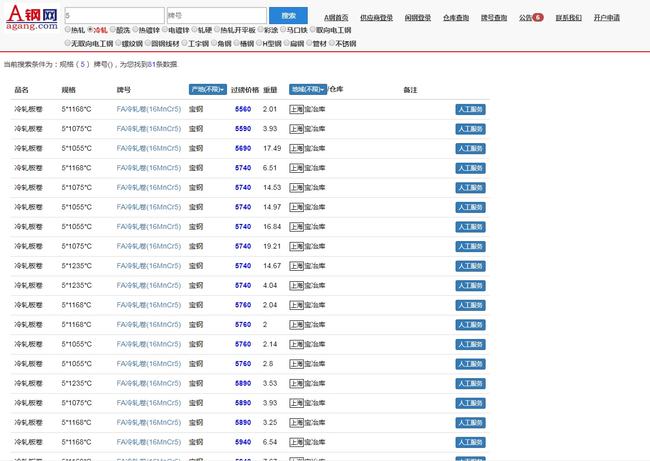Click the 5*1168*C spec in the 2.01 row
Image resolution: width=650 pixels, height=461 pixels.
click(x=76, y=109)
